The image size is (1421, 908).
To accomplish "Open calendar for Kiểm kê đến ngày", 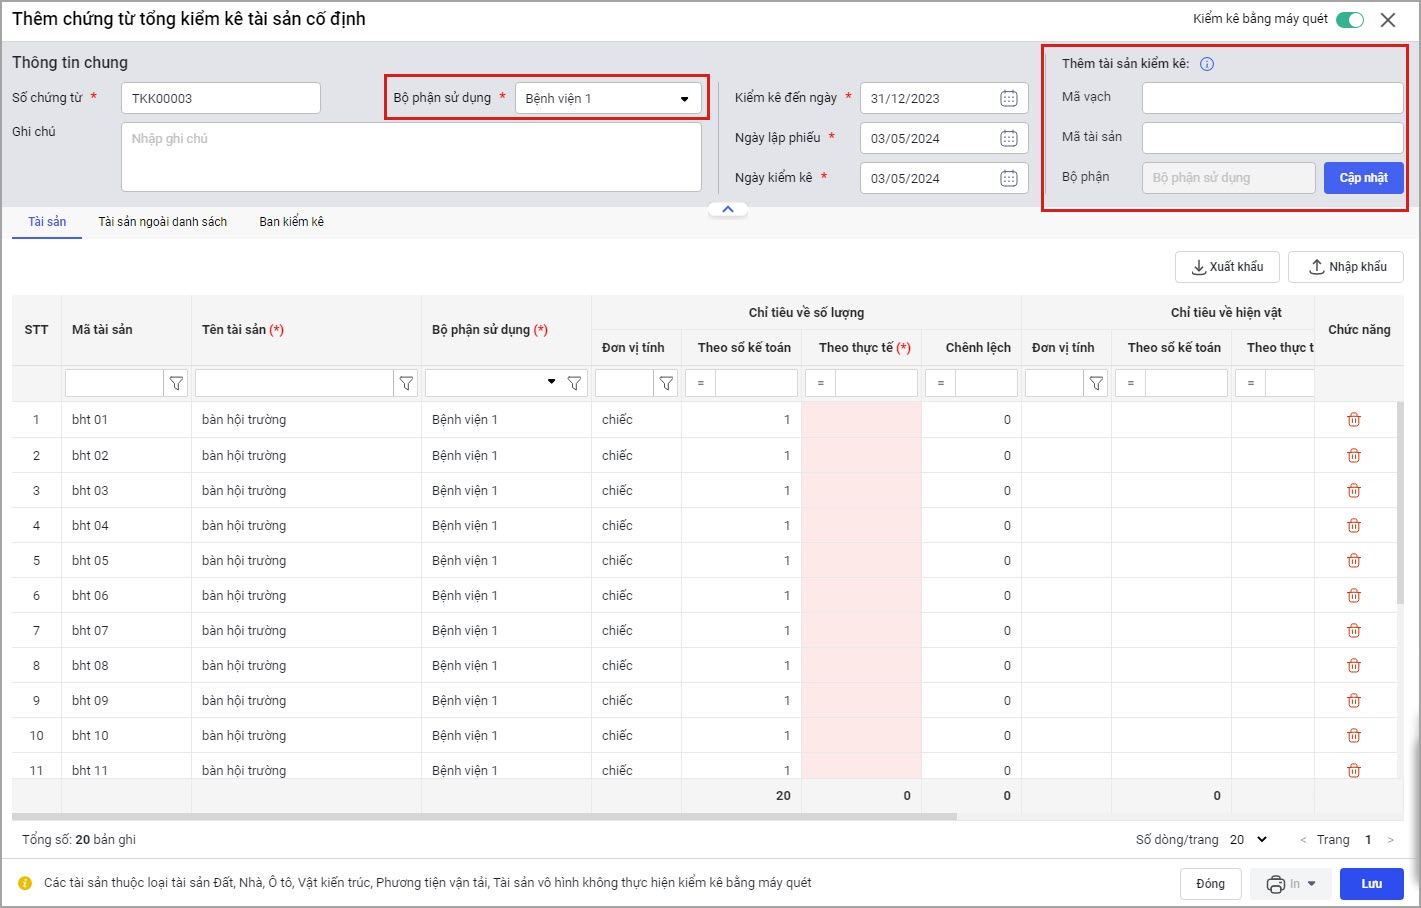I will click(1008, 98).
